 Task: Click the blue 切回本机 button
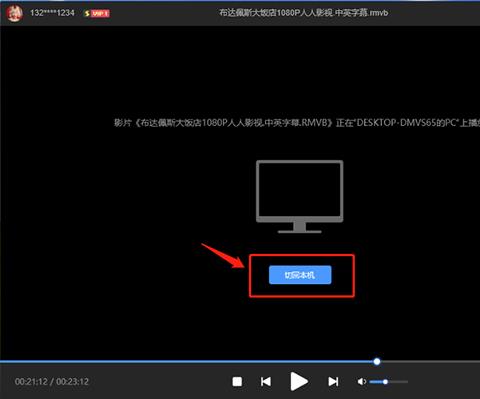[x=300, y=275]
